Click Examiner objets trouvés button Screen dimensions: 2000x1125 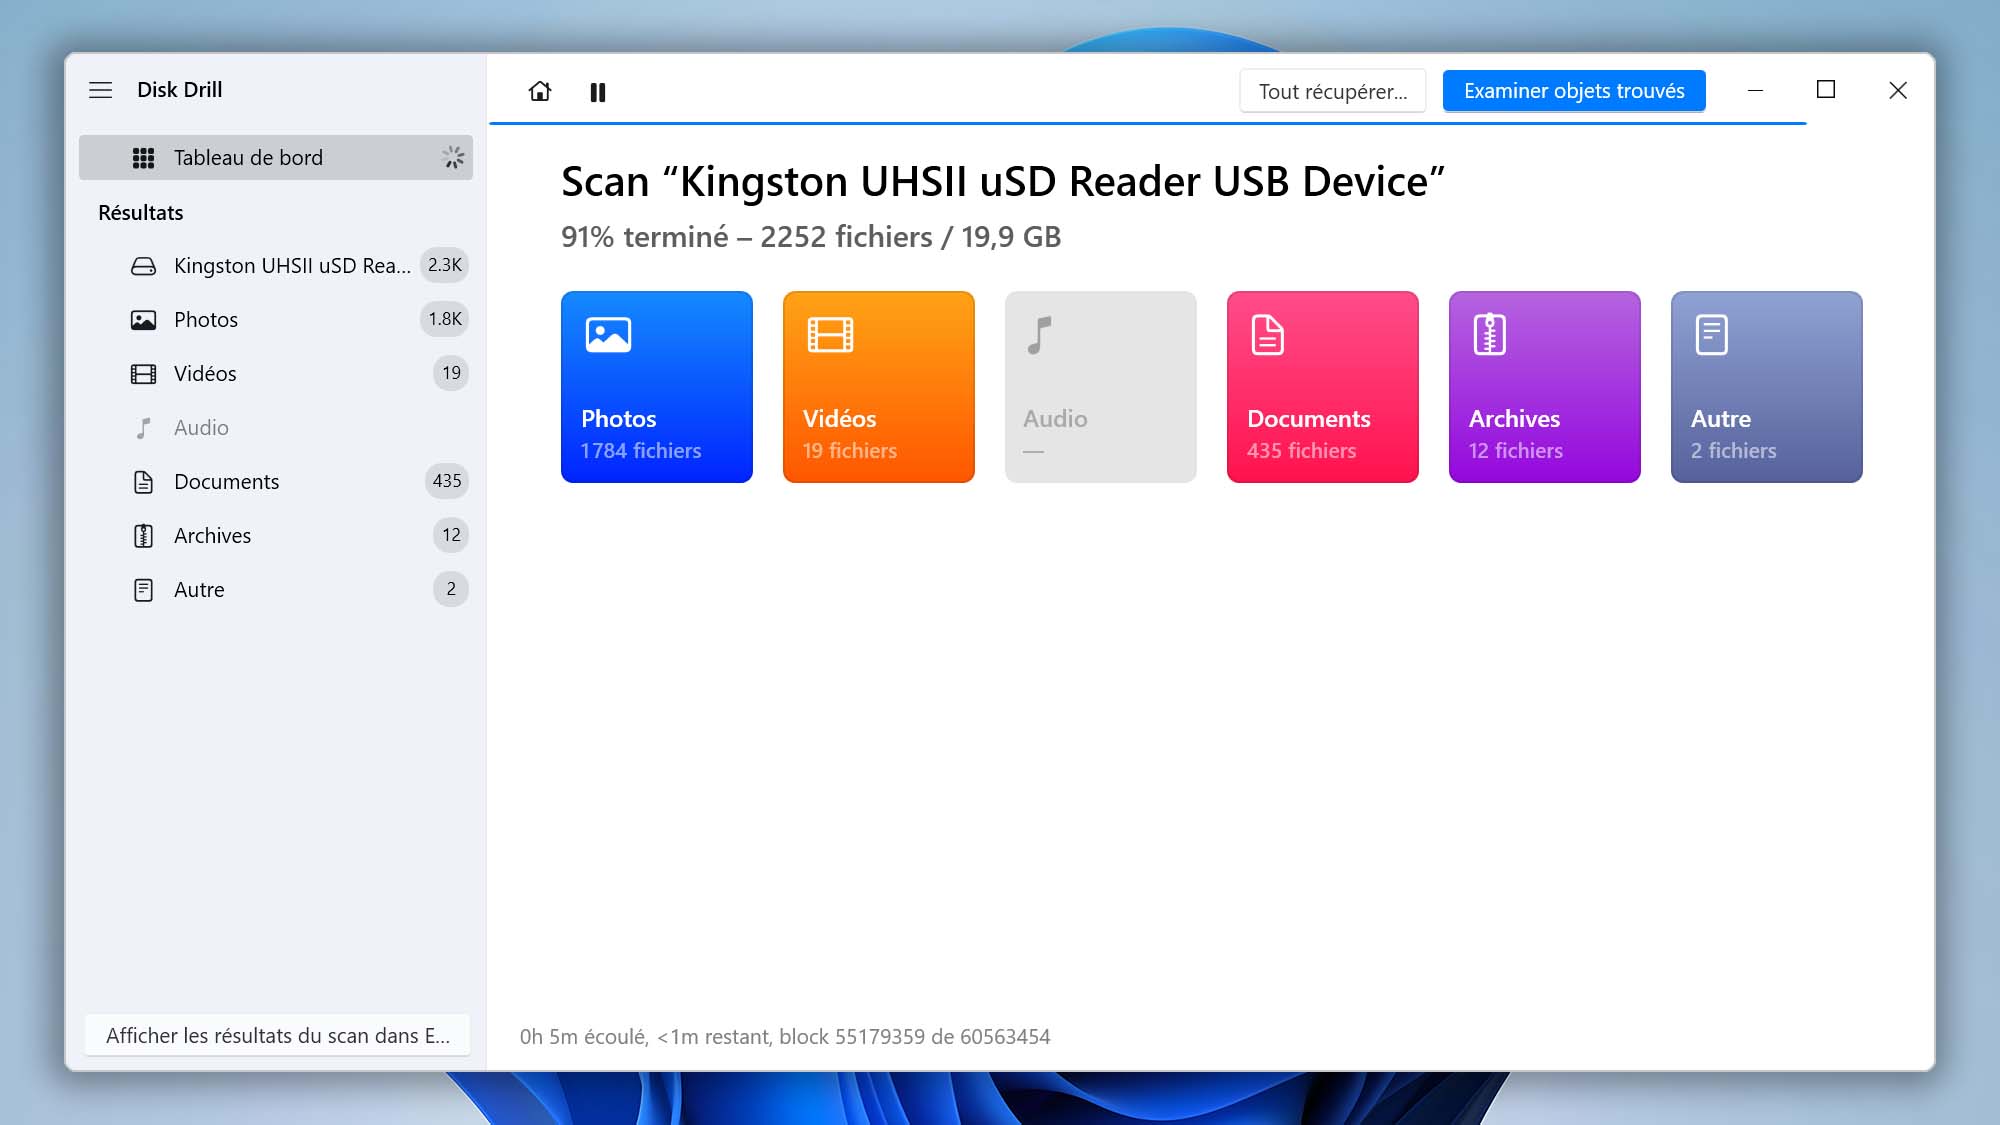pyautogui.click(x=1574, y=91)
